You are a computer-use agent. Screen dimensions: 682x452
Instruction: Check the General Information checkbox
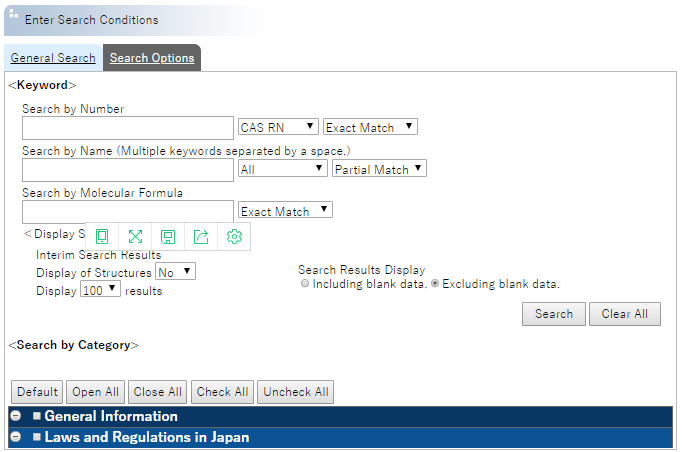point(37,417)
